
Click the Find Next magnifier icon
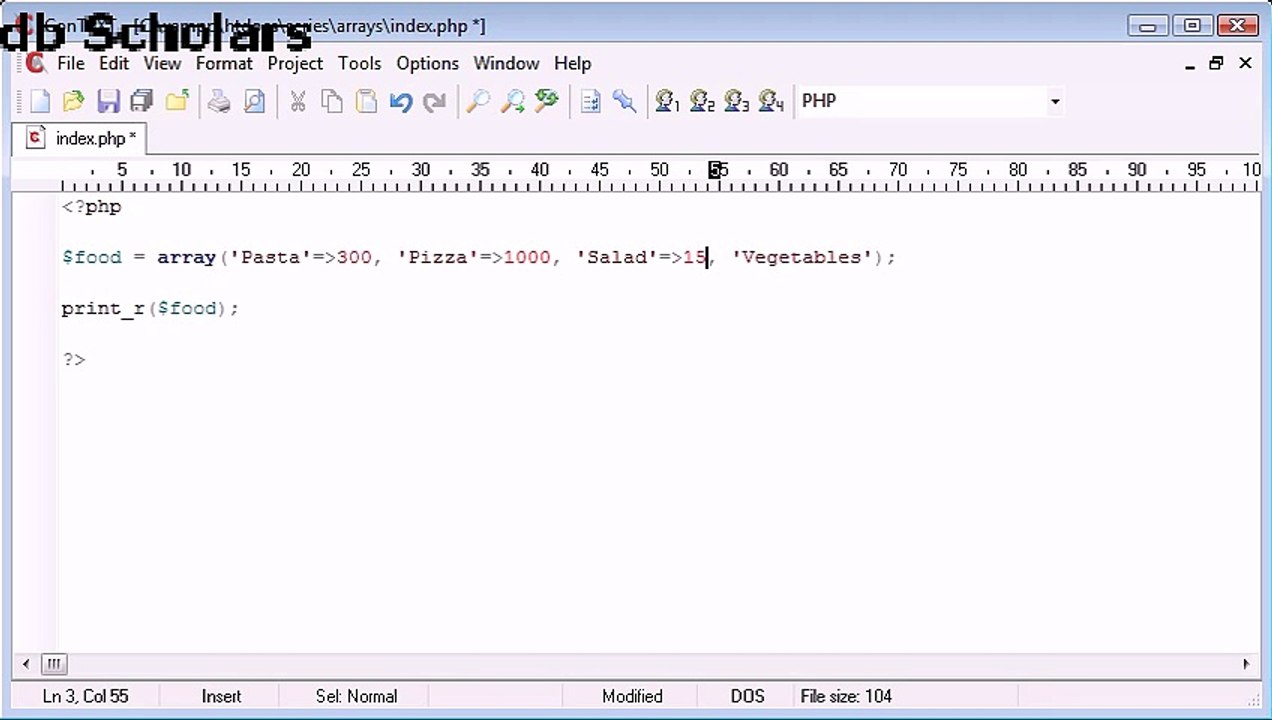click(512, 101)
